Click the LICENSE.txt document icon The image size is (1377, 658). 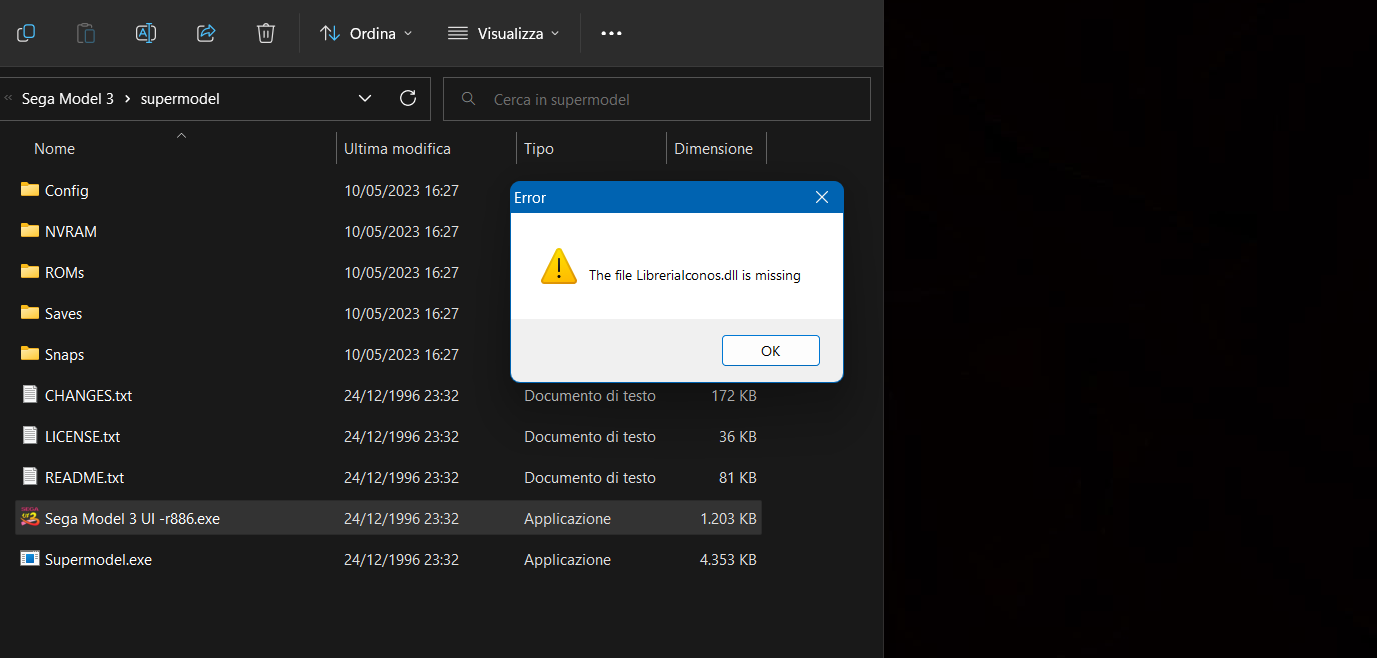coord(30,435)
